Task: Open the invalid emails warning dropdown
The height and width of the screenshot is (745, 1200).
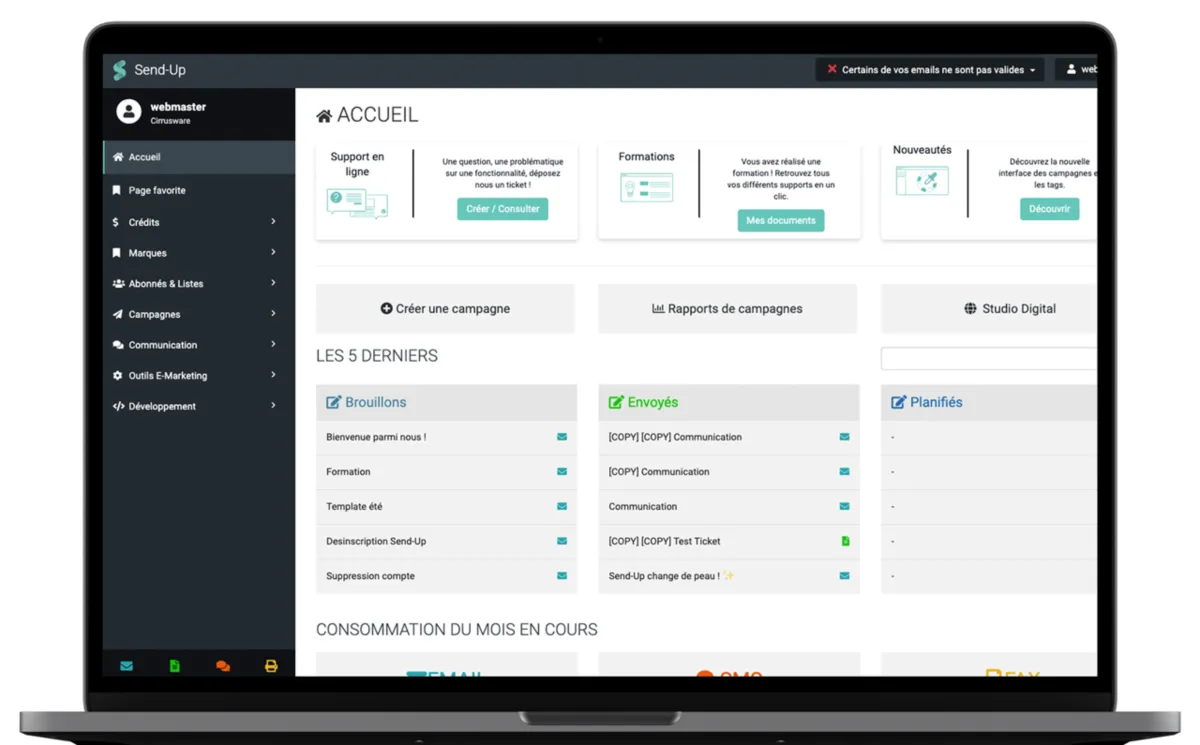Action: (931, 70)
